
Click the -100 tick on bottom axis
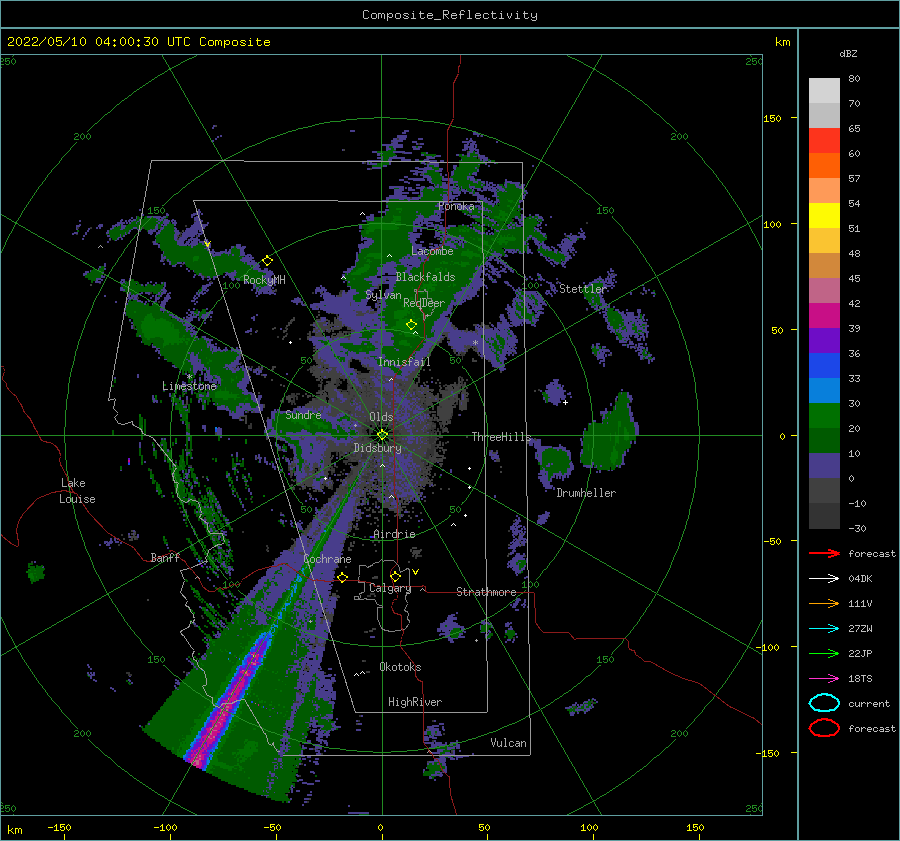165,827
